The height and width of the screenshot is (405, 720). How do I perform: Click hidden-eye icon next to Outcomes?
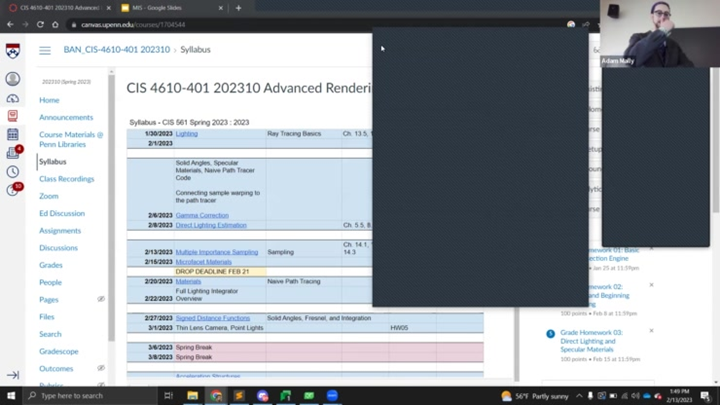click(x=101, y=368)
